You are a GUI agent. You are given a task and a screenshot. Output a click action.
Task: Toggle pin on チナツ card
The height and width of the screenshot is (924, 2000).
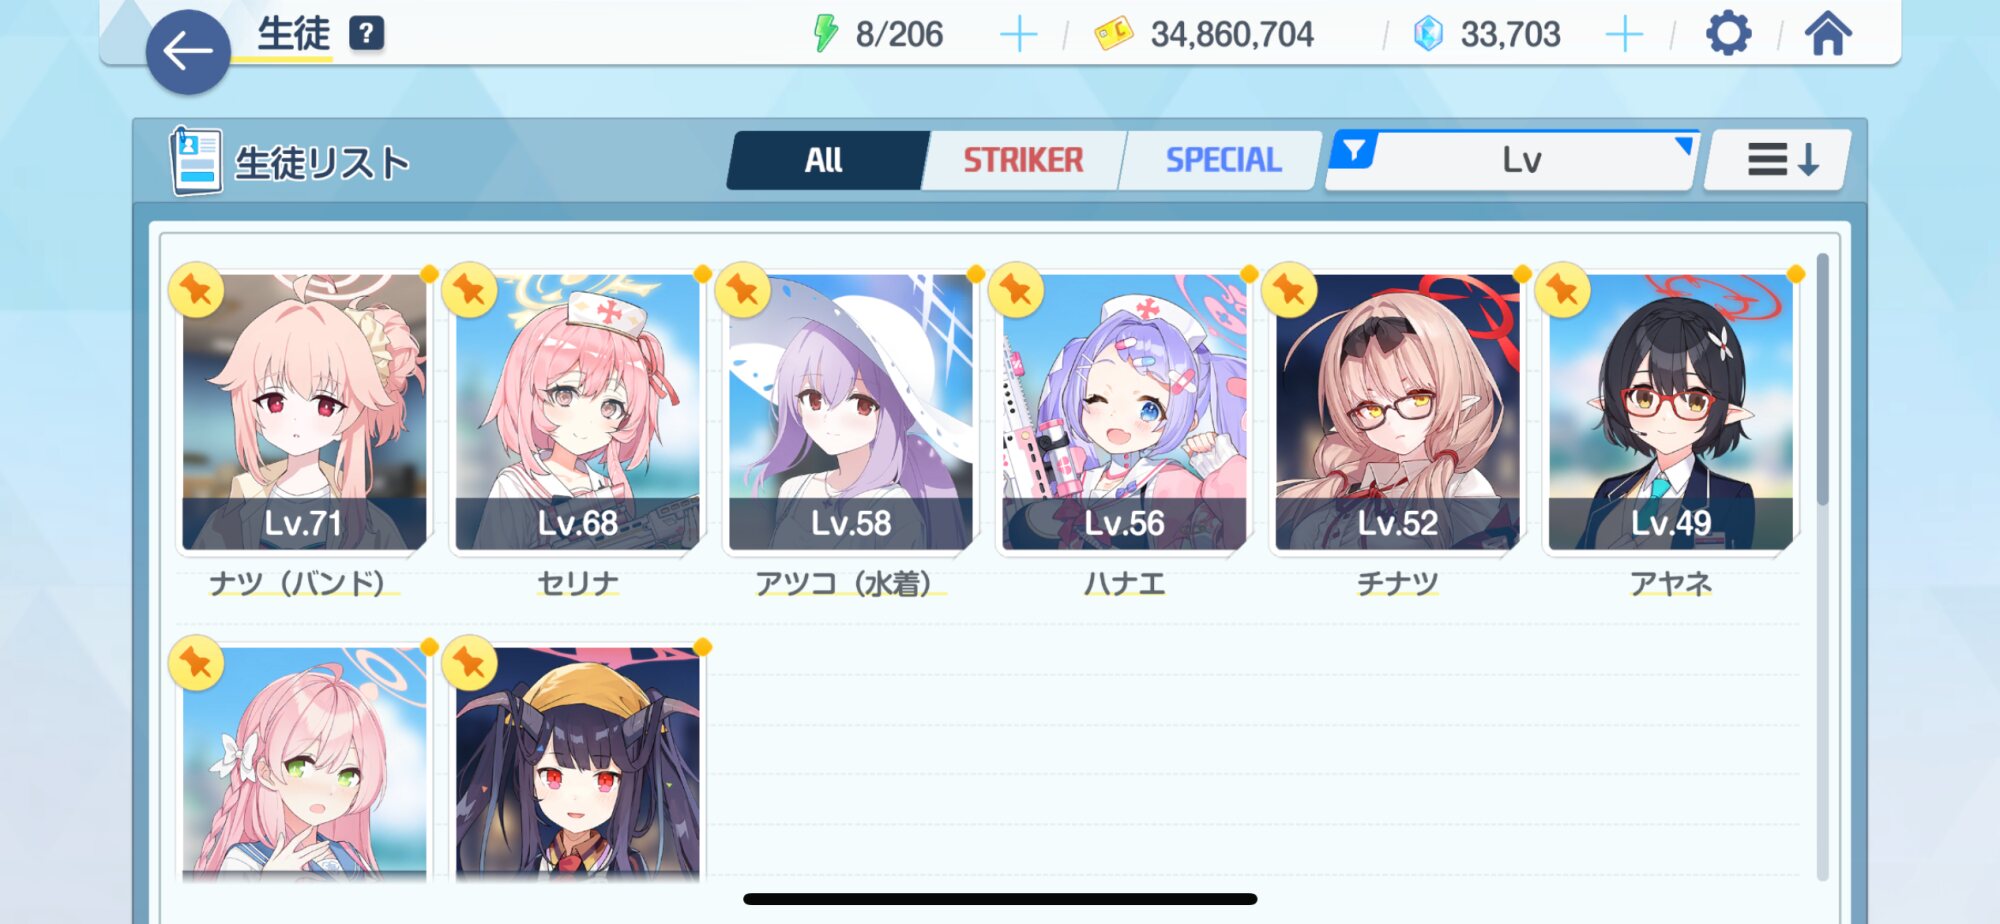click(x=1289, y=290)
